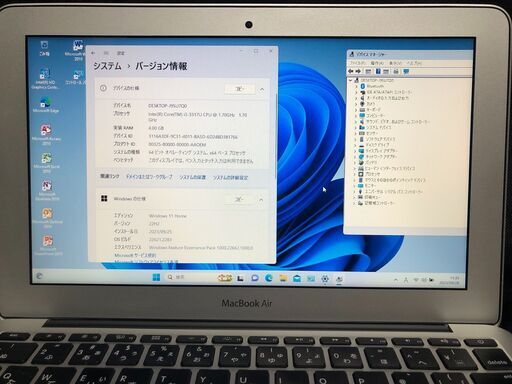This screenshot has height=384, width=512.
Task: Click the Device Manager Help toolbar icon
Action: click(x=378, y=71)
